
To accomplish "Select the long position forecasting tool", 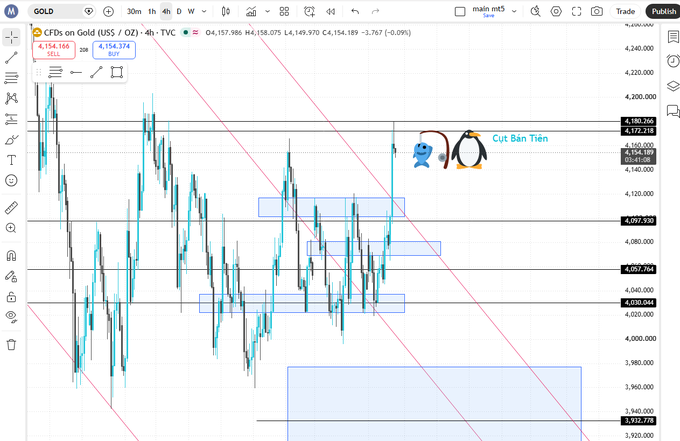I will pos(11,119).
